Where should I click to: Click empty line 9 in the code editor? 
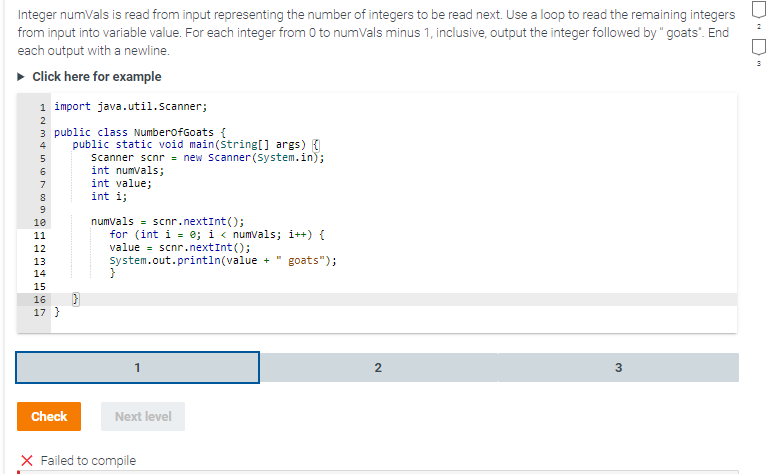click(394, 209)
